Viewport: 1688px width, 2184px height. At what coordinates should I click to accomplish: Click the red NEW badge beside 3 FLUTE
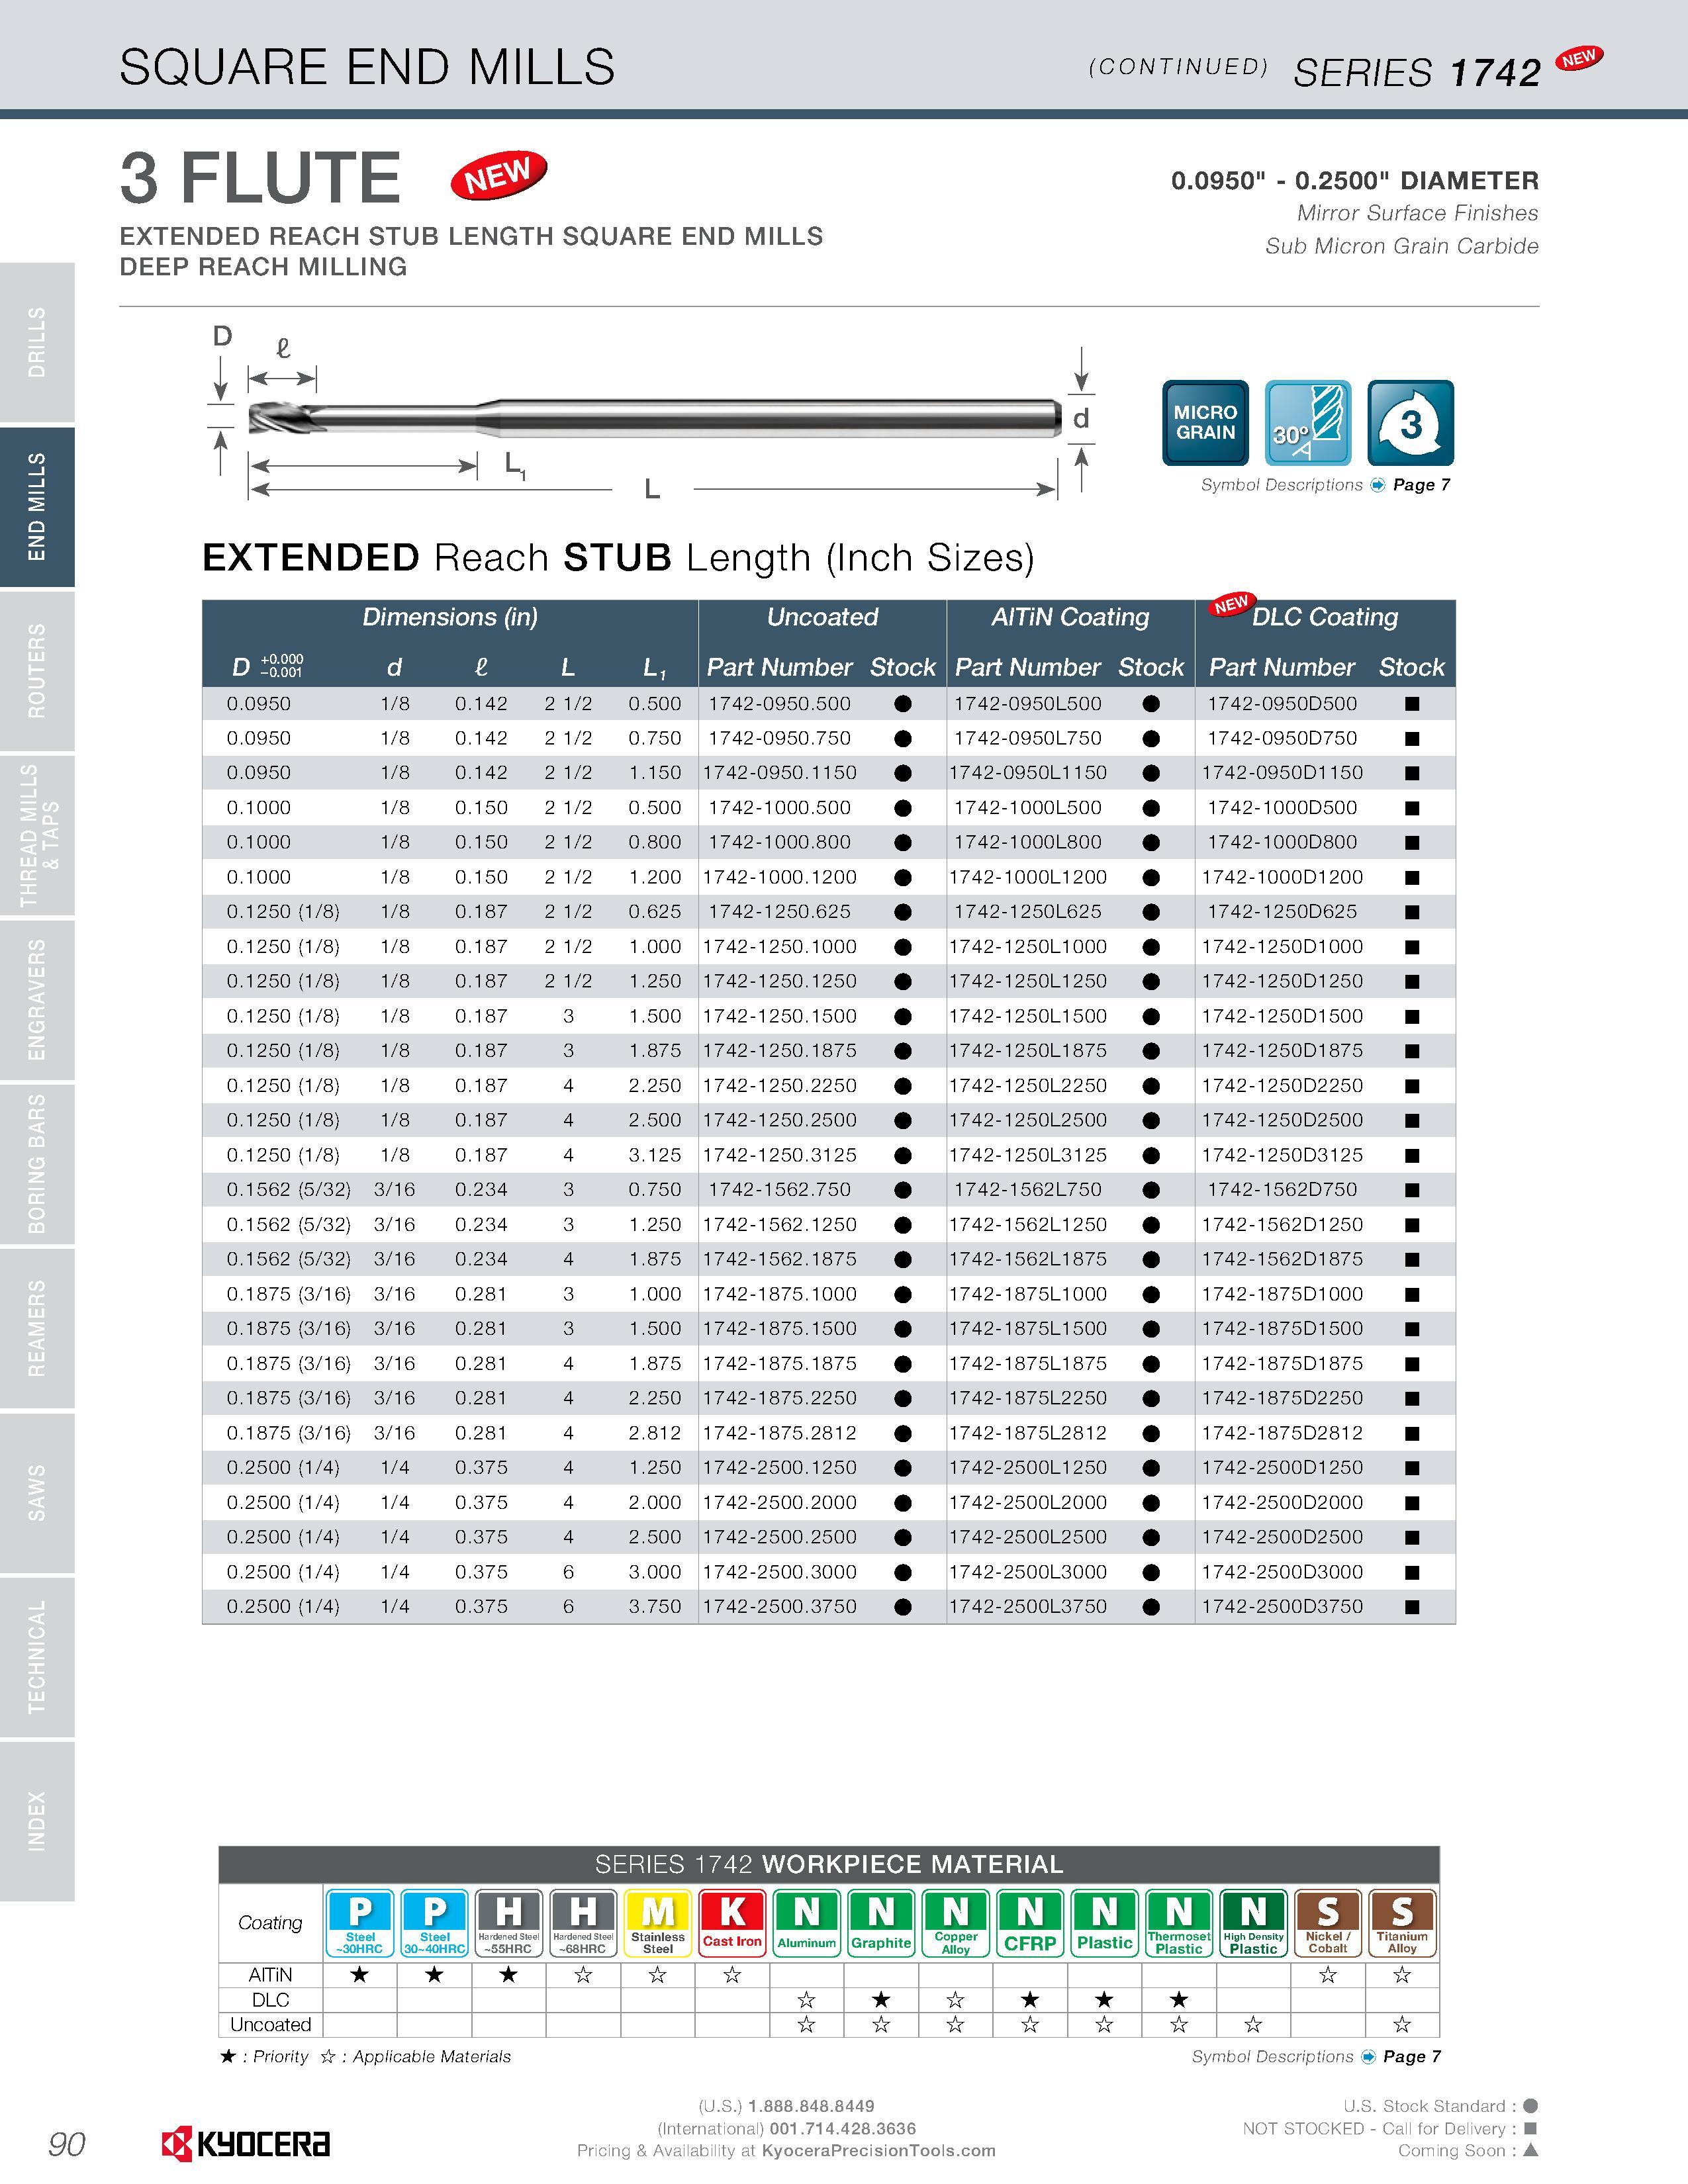498,176
